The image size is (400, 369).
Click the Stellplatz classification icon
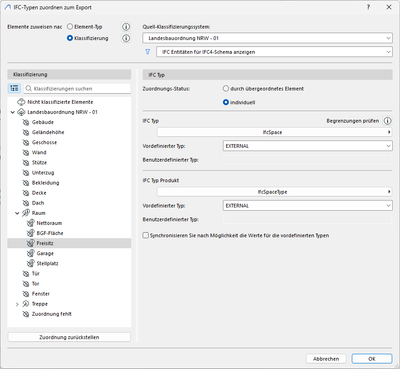tap(31, 263)
